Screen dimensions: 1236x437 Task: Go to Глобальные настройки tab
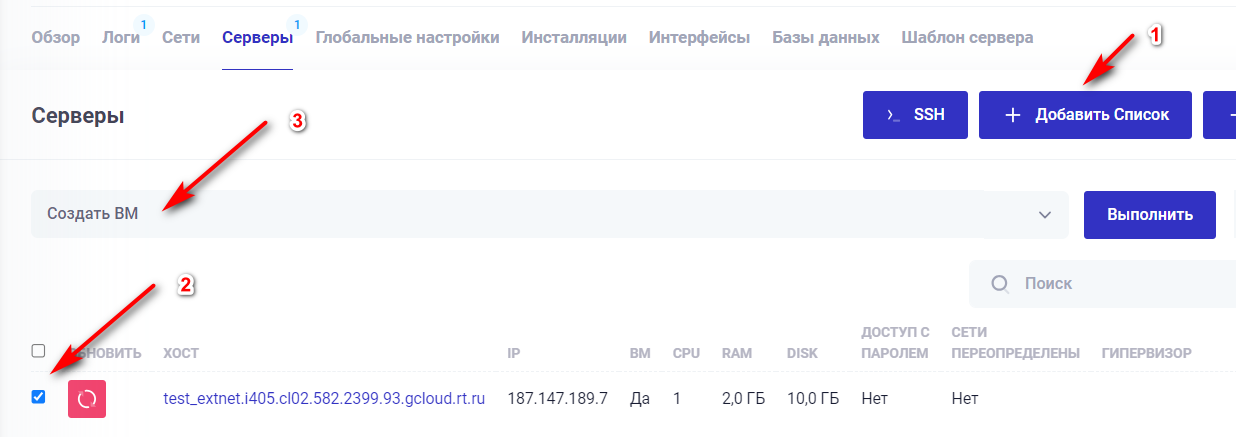(x=407, y=37)
